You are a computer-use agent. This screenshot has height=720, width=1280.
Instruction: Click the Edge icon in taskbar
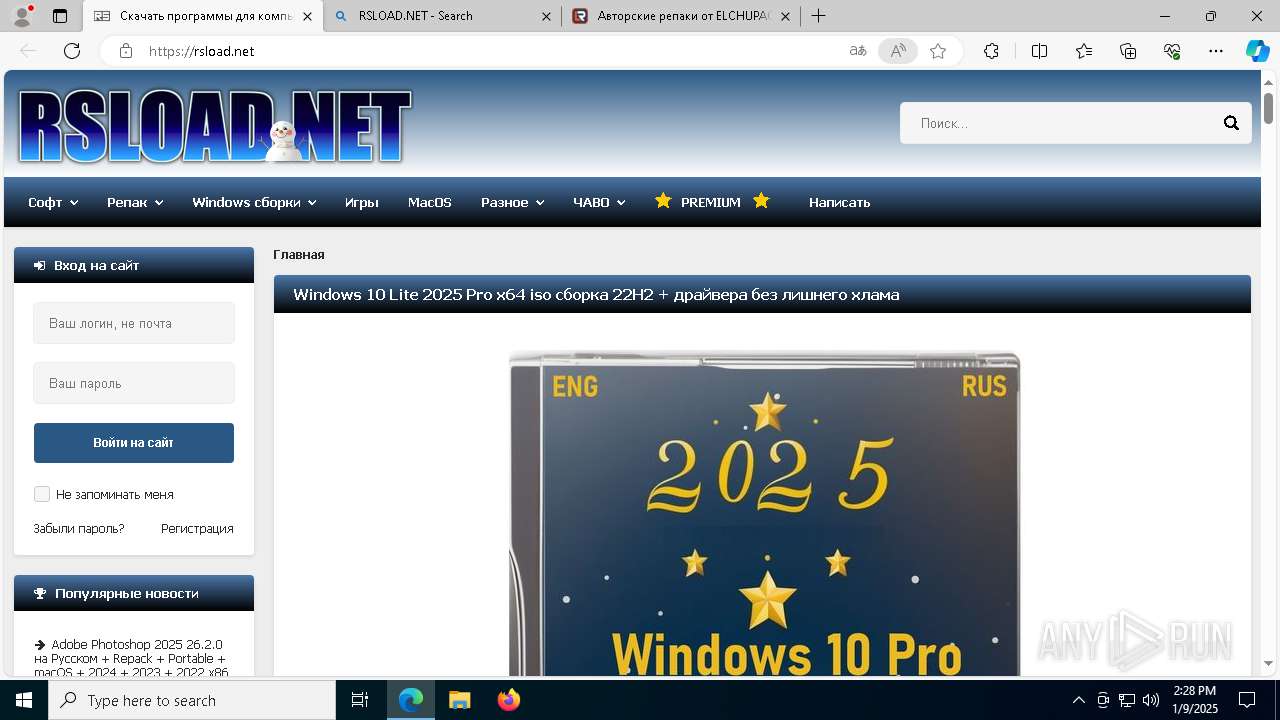(411, 700)
